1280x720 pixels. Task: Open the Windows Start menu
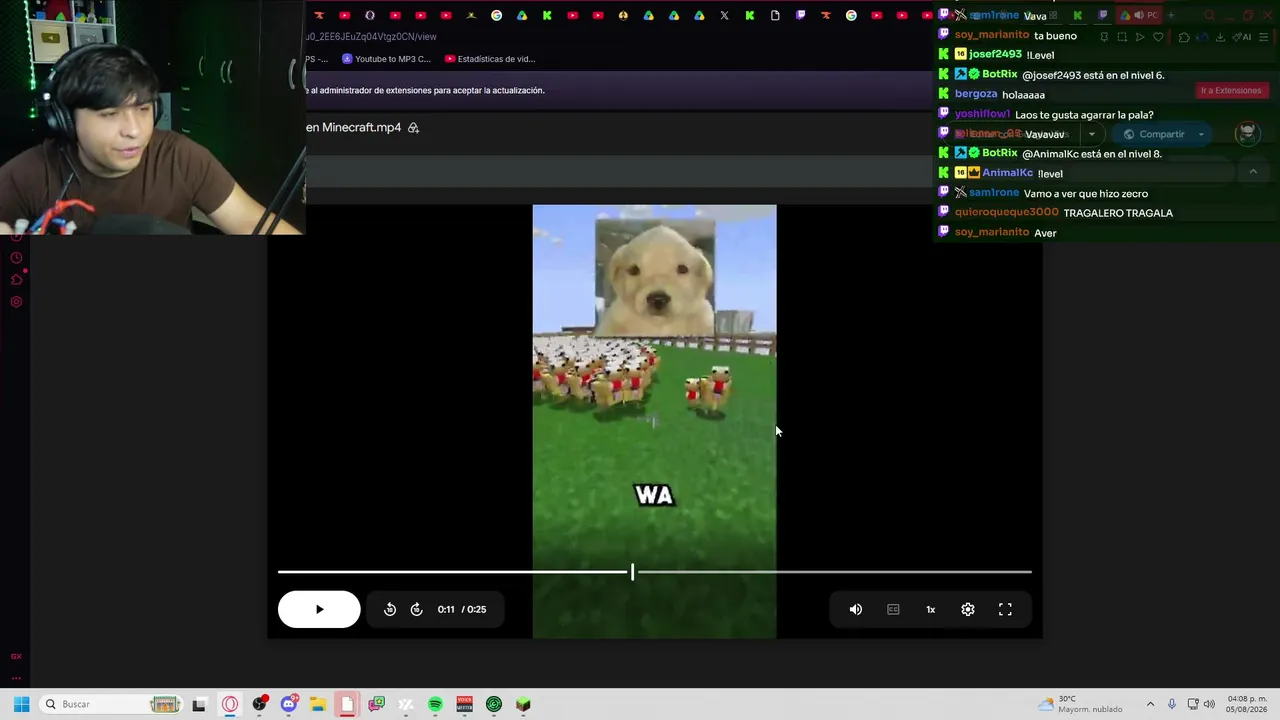(21, 704)
